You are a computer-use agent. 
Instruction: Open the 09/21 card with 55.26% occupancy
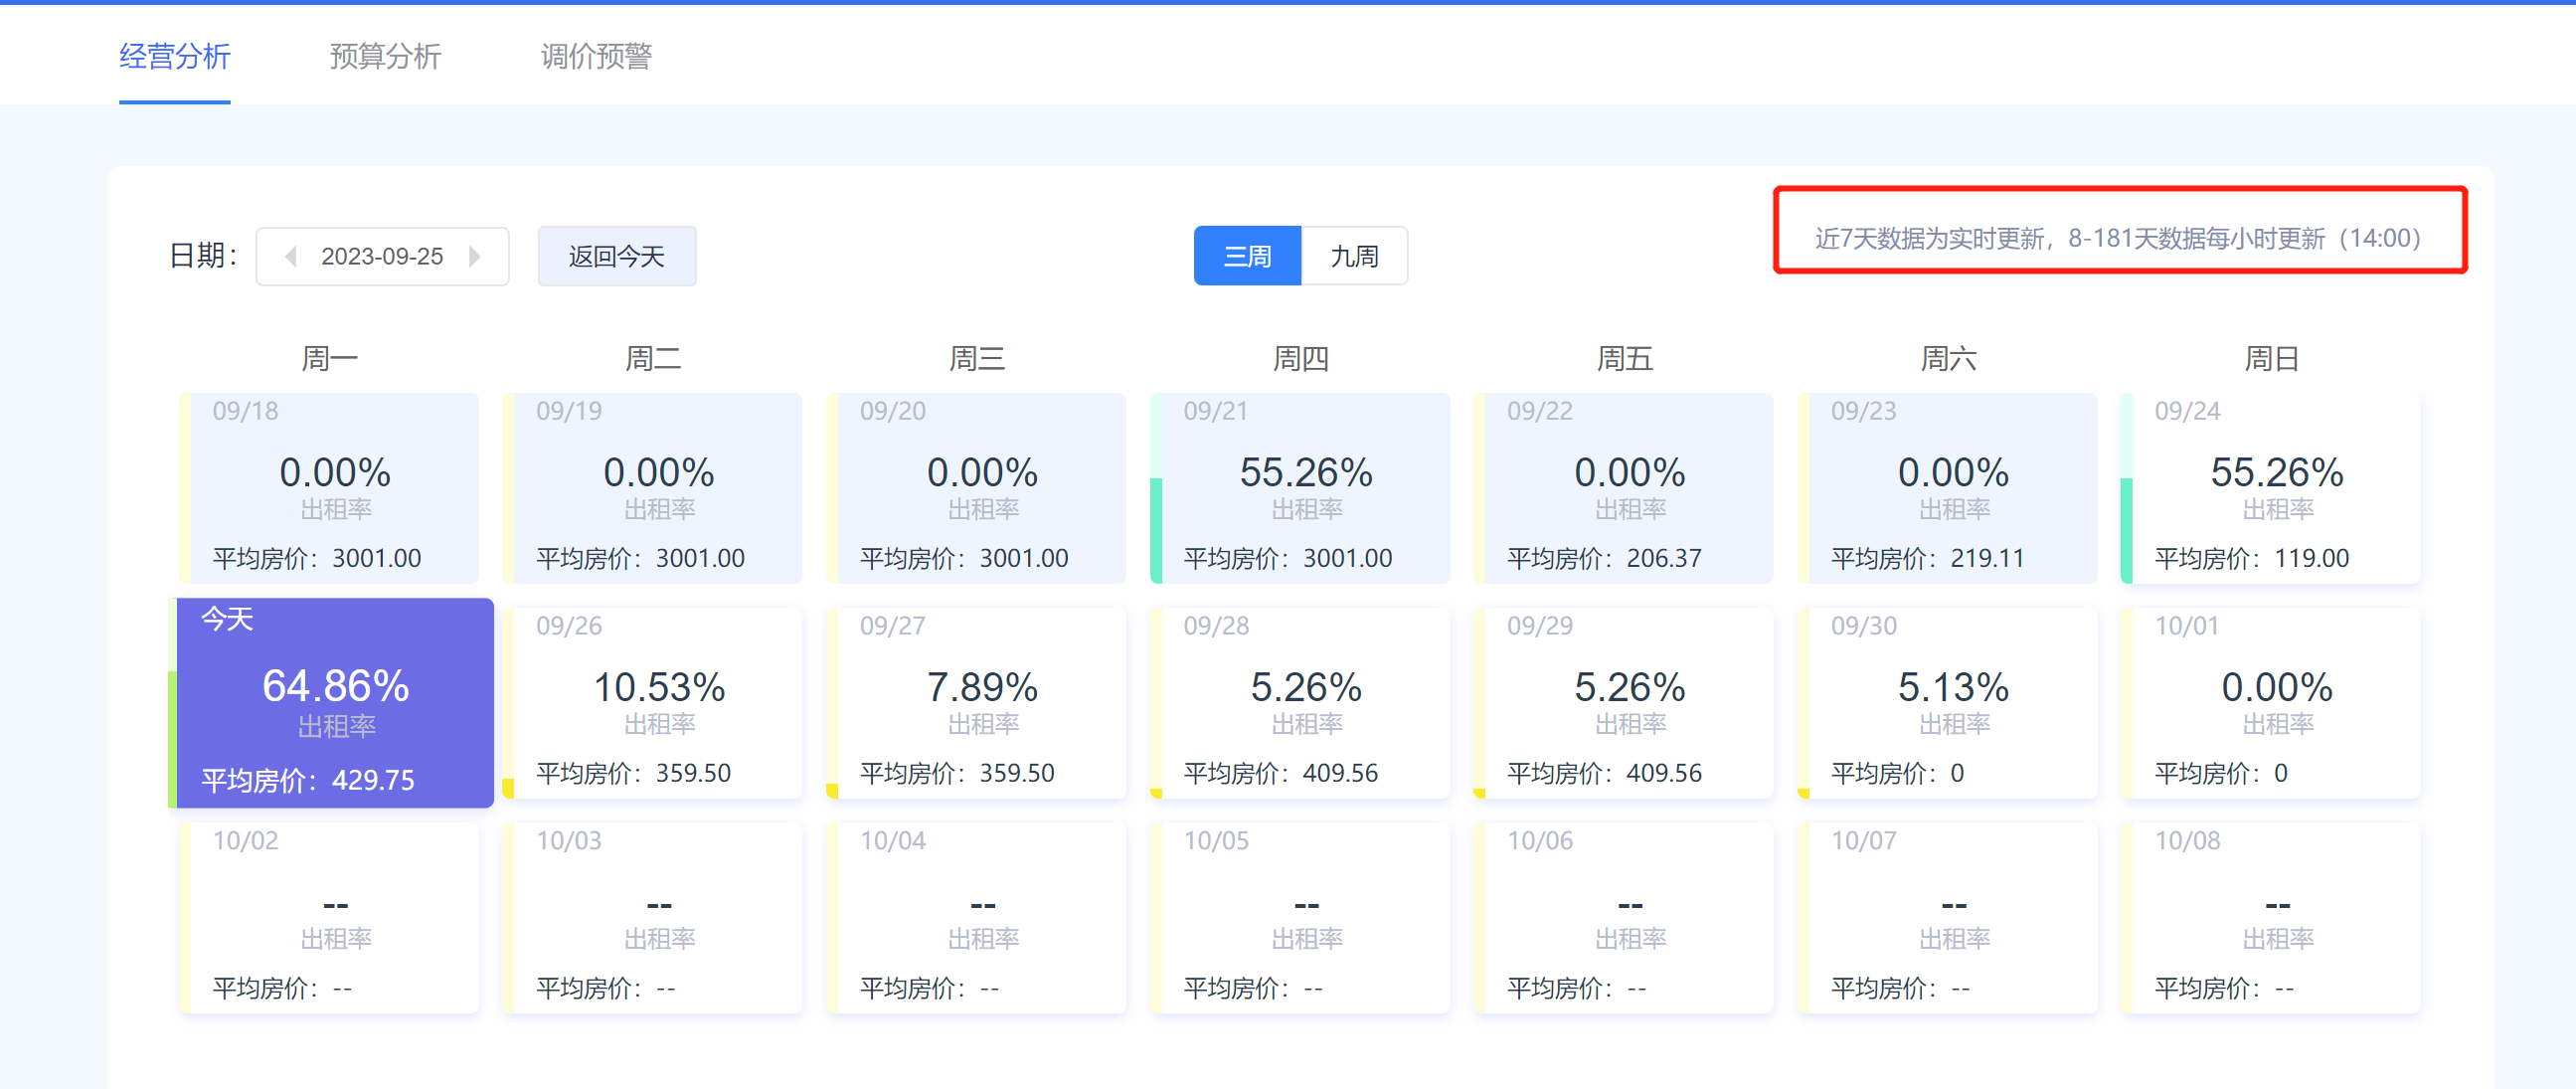(1300, 488)
